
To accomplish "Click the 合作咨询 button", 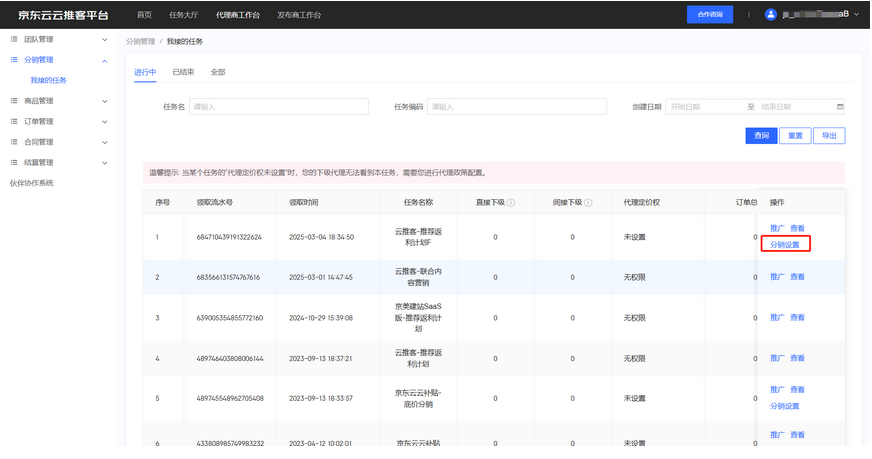I will pyautogui.click(x=710, y=14).
